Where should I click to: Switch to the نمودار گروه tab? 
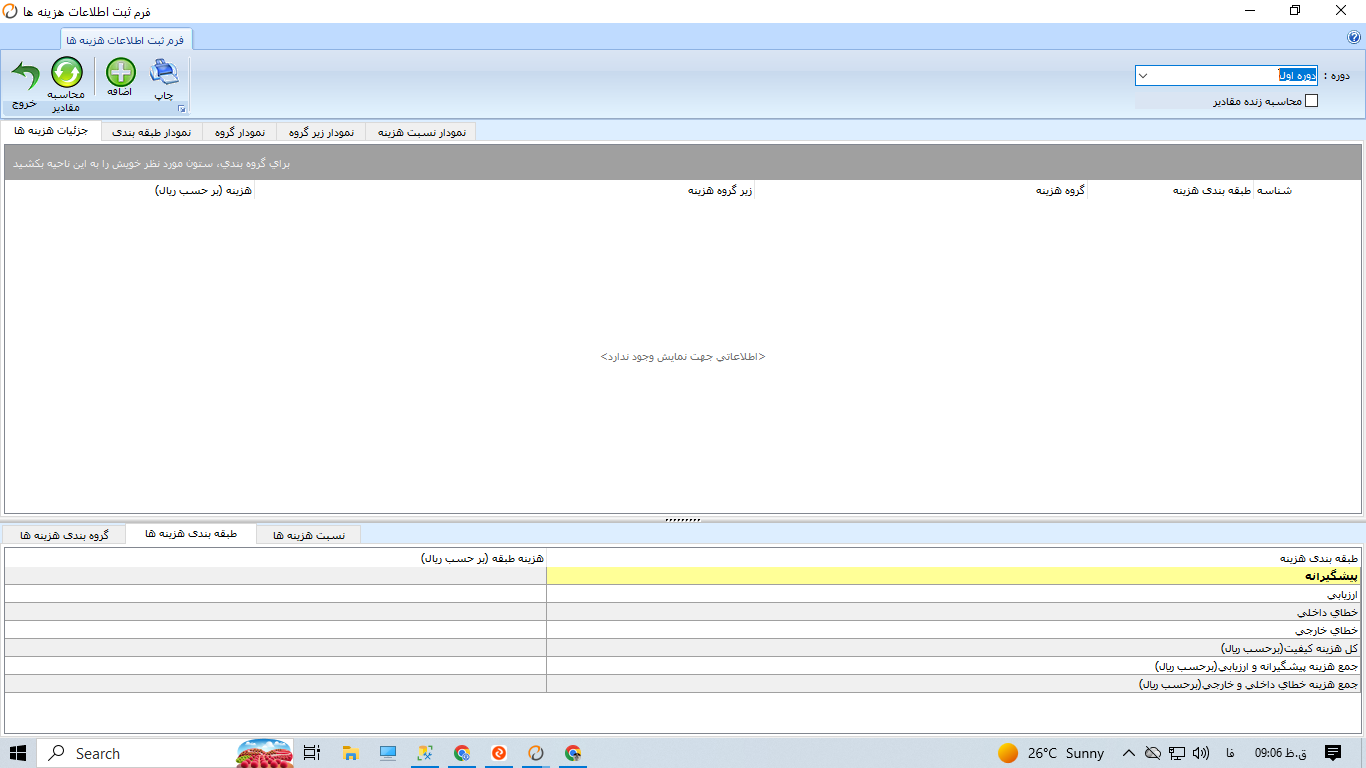click(239, 132)
